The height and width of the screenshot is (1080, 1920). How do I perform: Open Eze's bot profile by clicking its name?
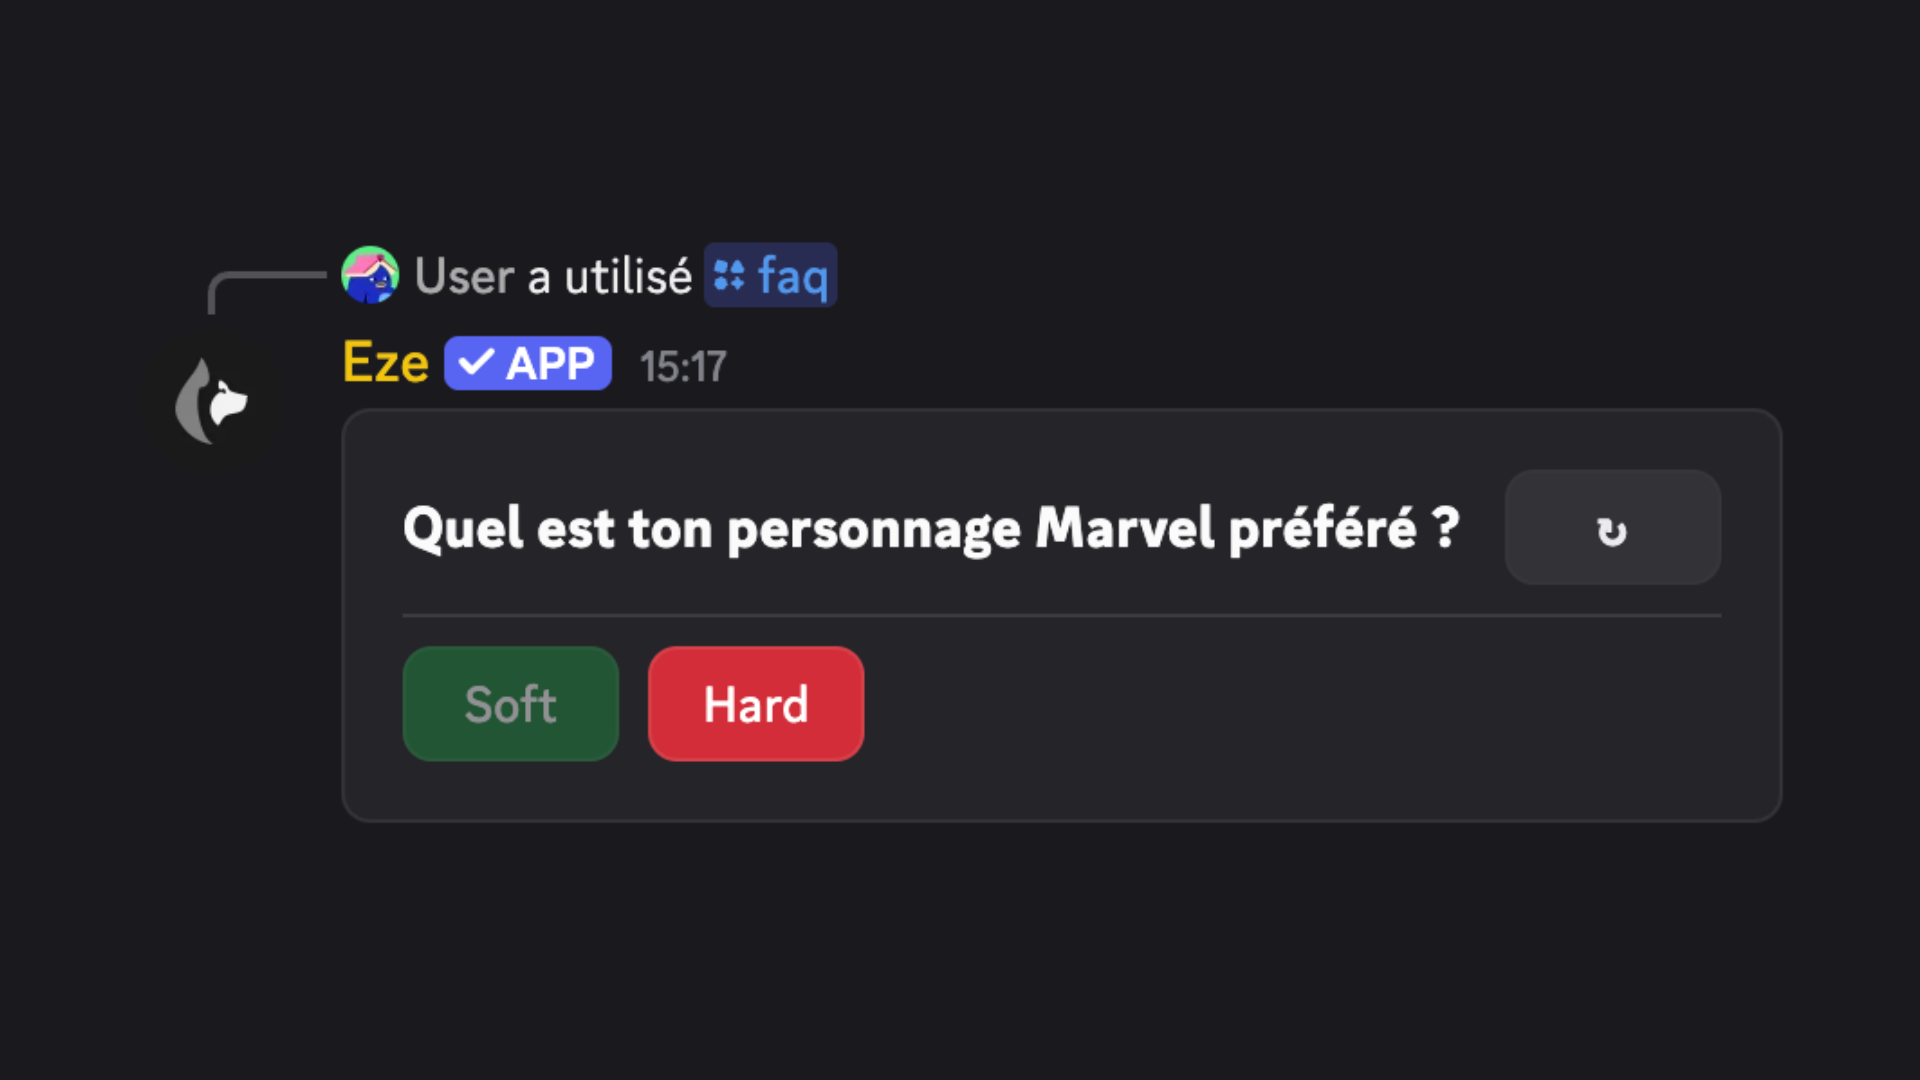[x=385, y=363]
